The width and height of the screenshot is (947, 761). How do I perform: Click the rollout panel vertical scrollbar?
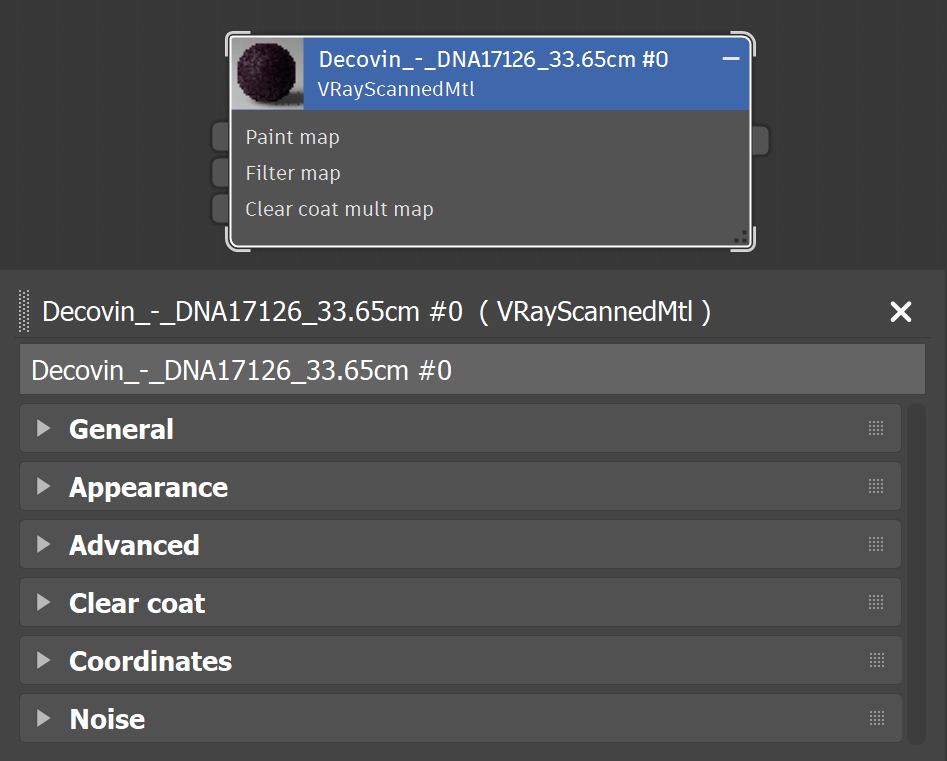point(916,574)
